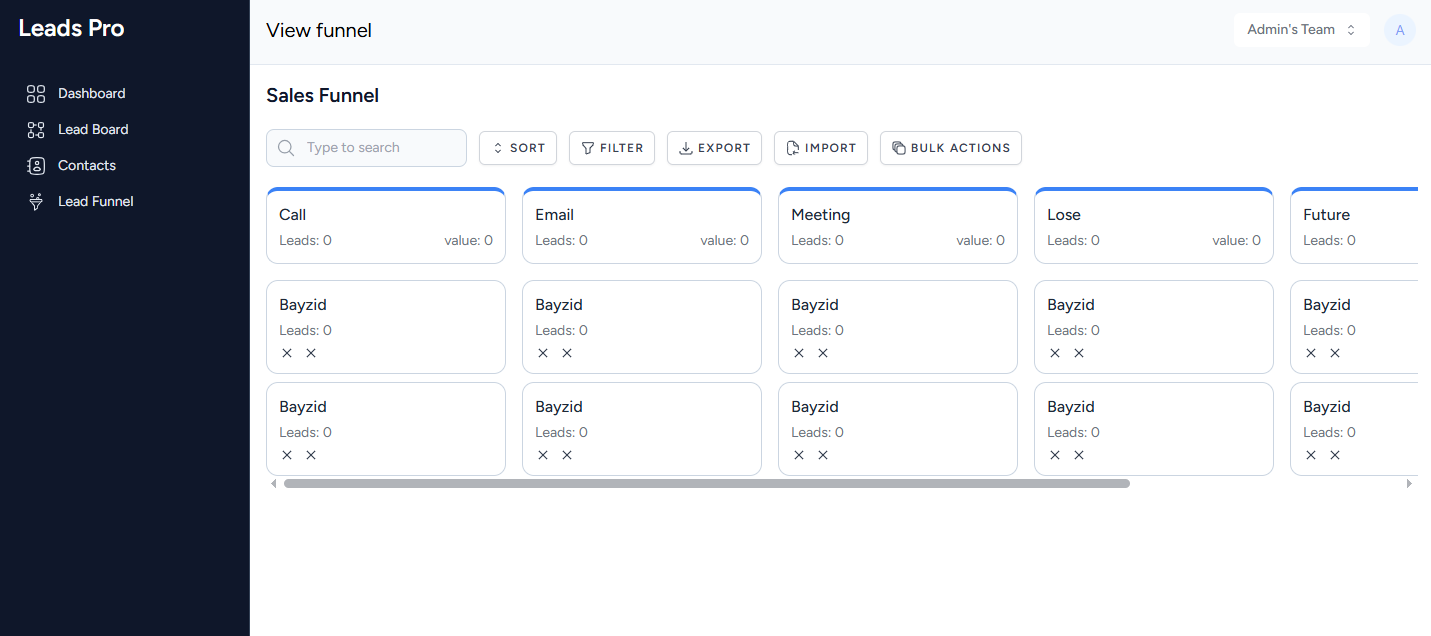Click the right X icon on the lower Bayzid card under Lose
The width and height of the screenshot is (1431, 636).
coord(1079,455)
